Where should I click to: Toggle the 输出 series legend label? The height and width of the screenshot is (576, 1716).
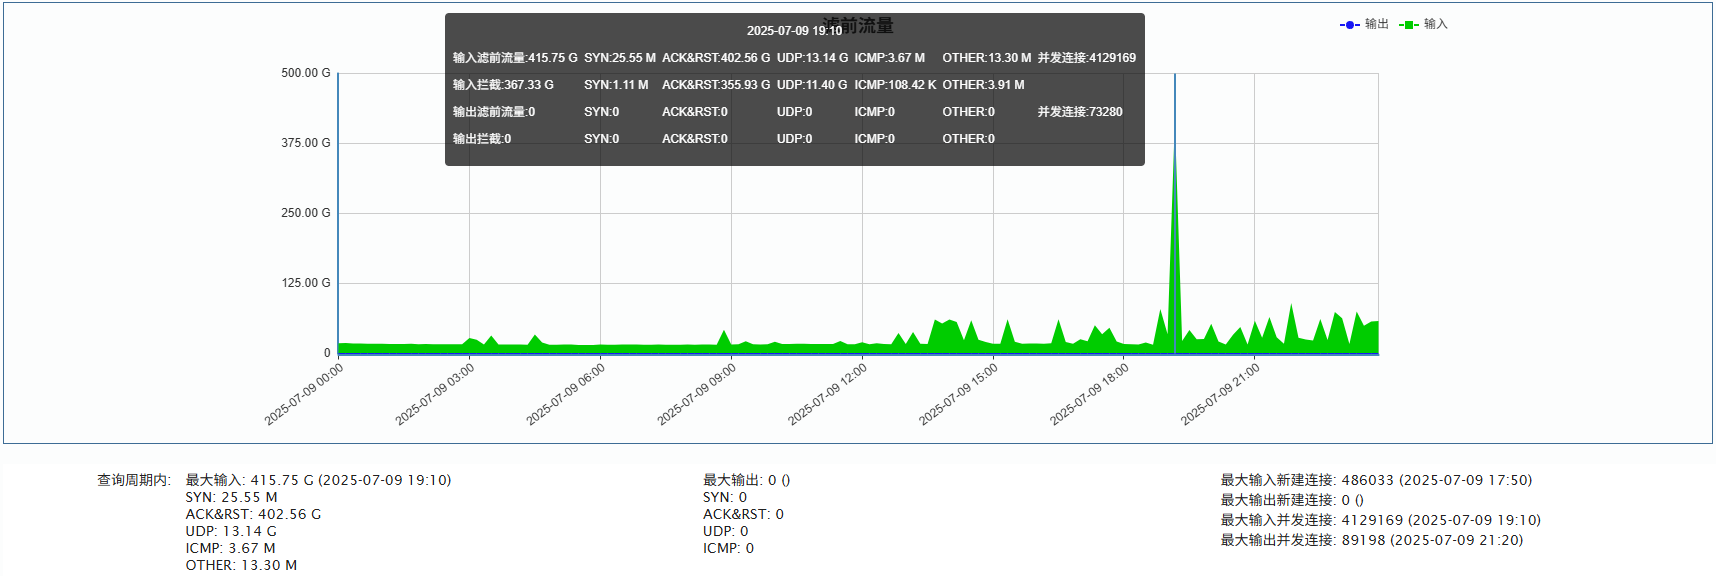click(1376, 24)
